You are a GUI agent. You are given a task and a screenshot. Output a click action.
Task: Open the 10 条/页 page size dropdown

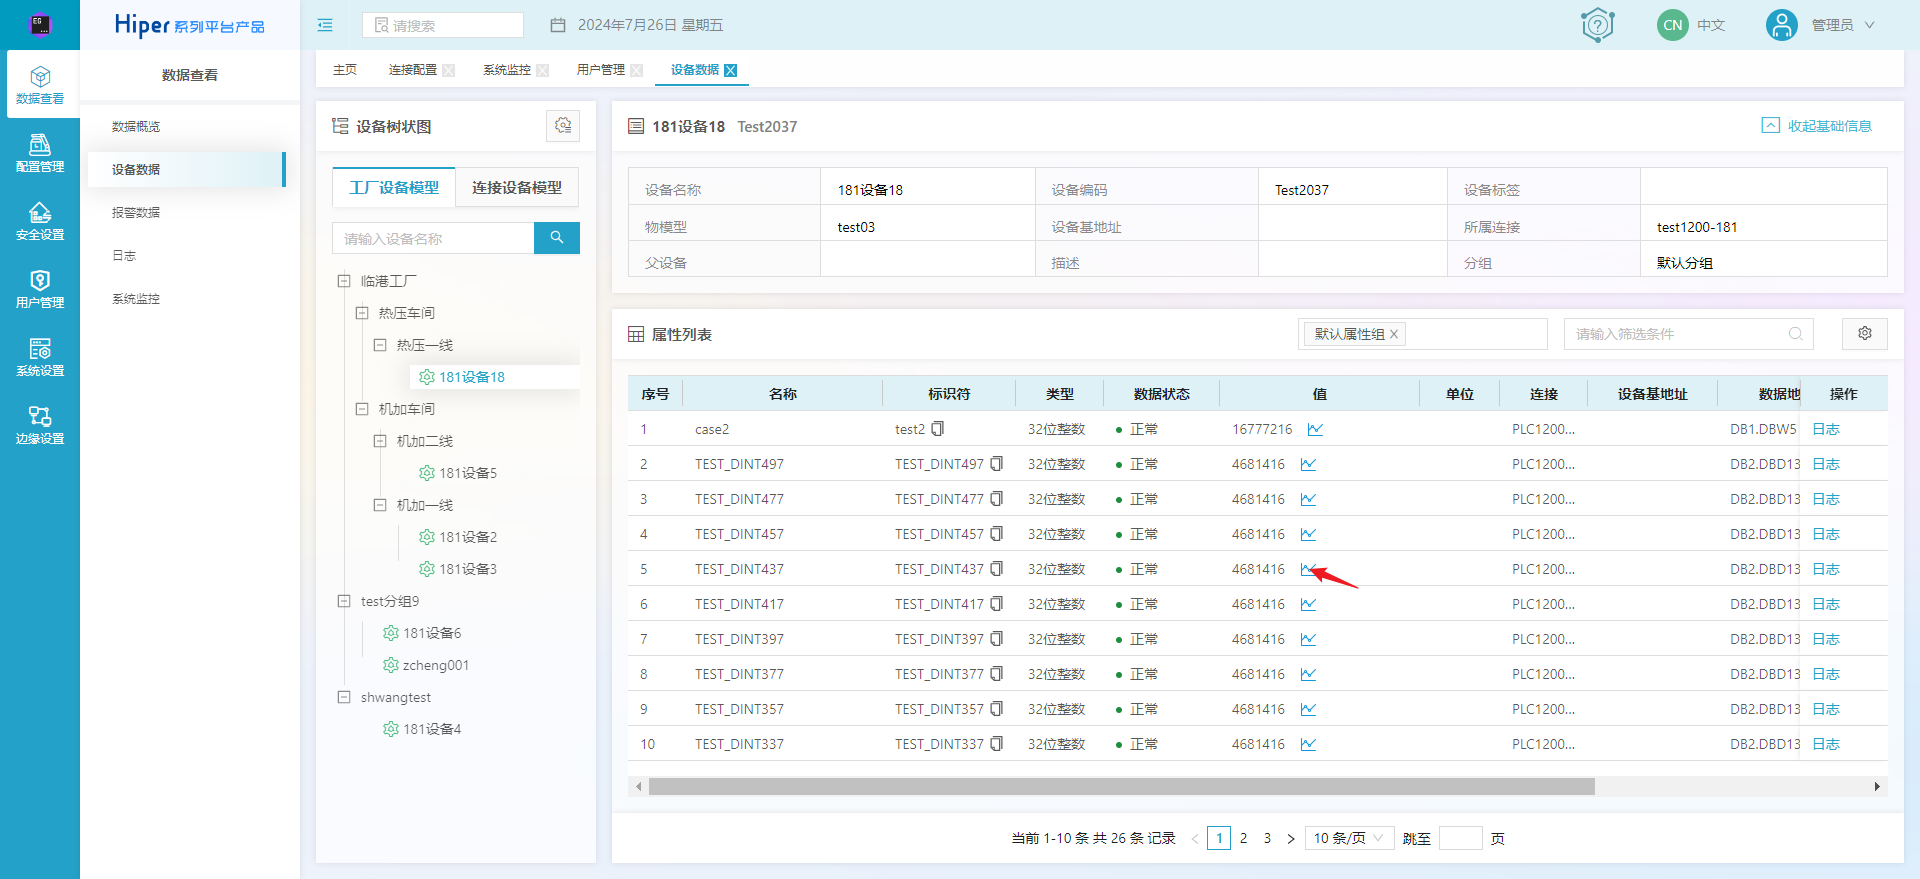1349,838
